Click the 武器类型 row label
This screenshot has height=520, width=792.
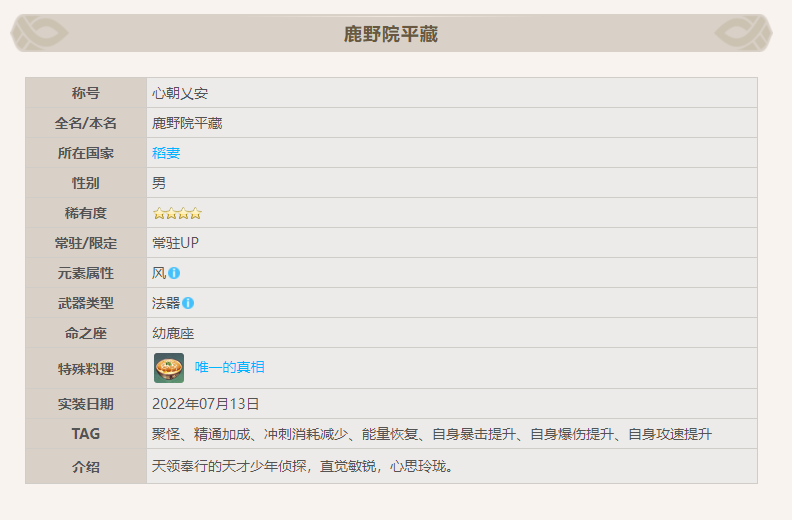(x=86, y=303)
